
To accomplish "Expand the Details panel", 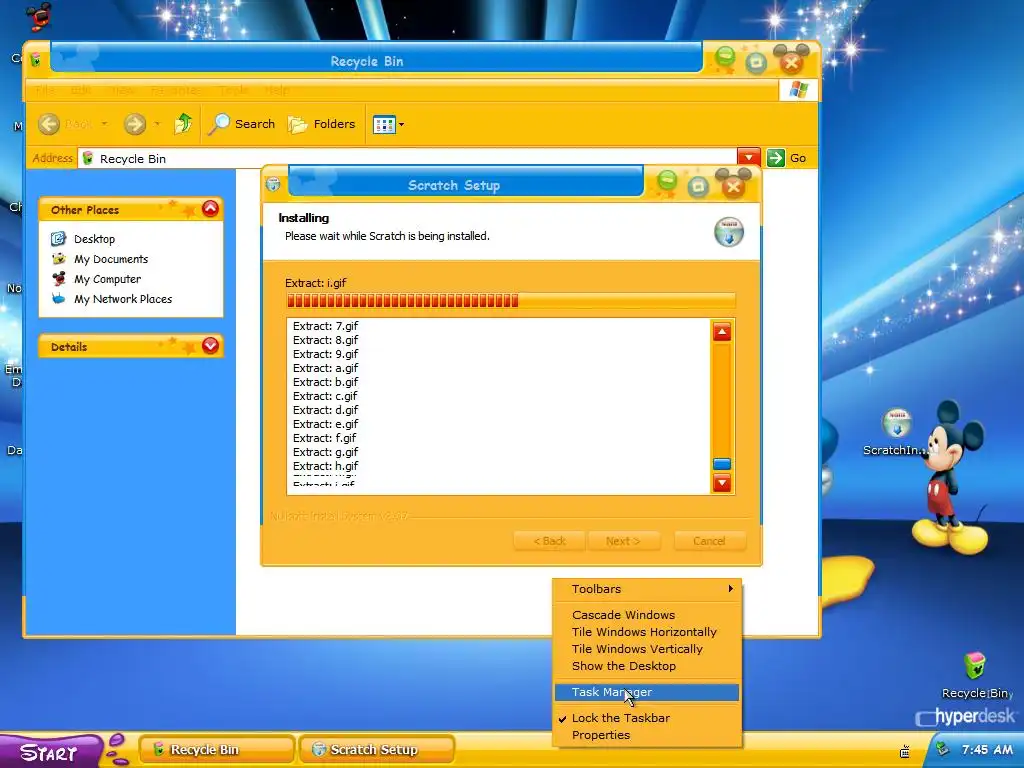I will 210,345.
